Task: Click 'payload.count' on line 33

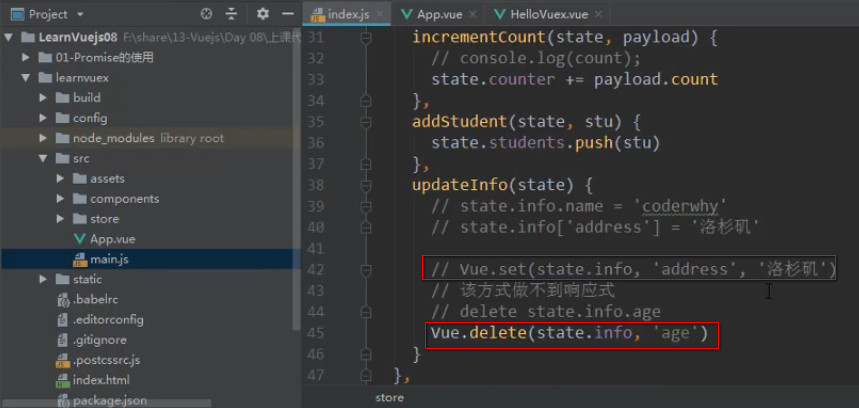Action: (x=656, y=79)
